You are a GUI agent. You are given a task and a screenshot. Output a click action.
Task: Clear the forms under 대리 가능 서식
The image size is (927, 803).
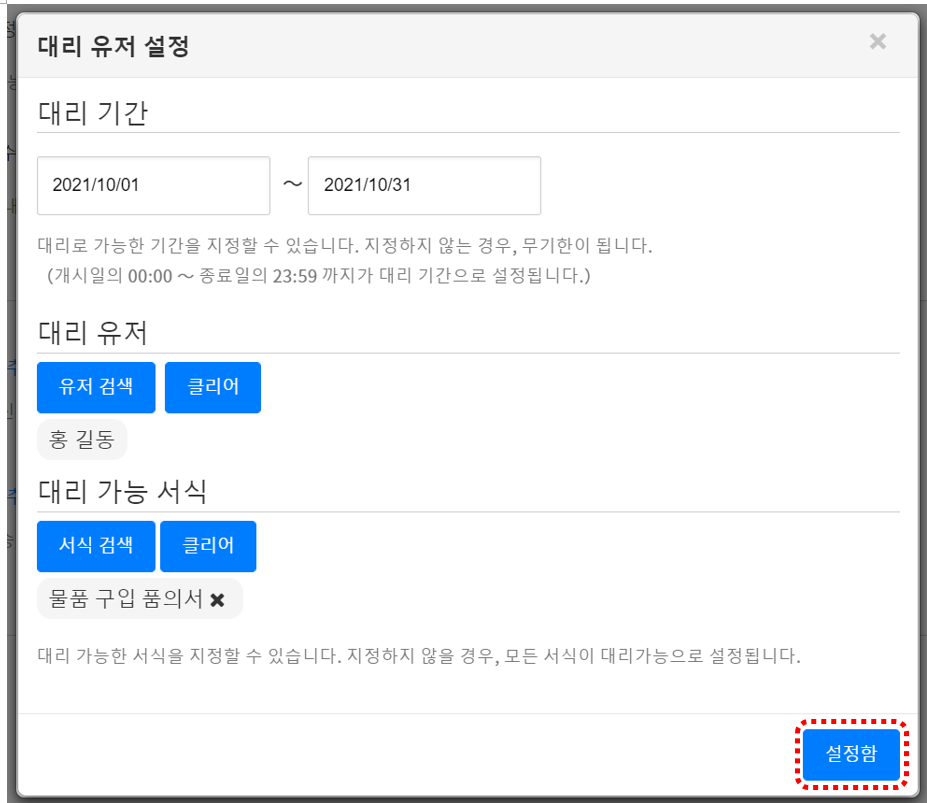click(208, 546)
